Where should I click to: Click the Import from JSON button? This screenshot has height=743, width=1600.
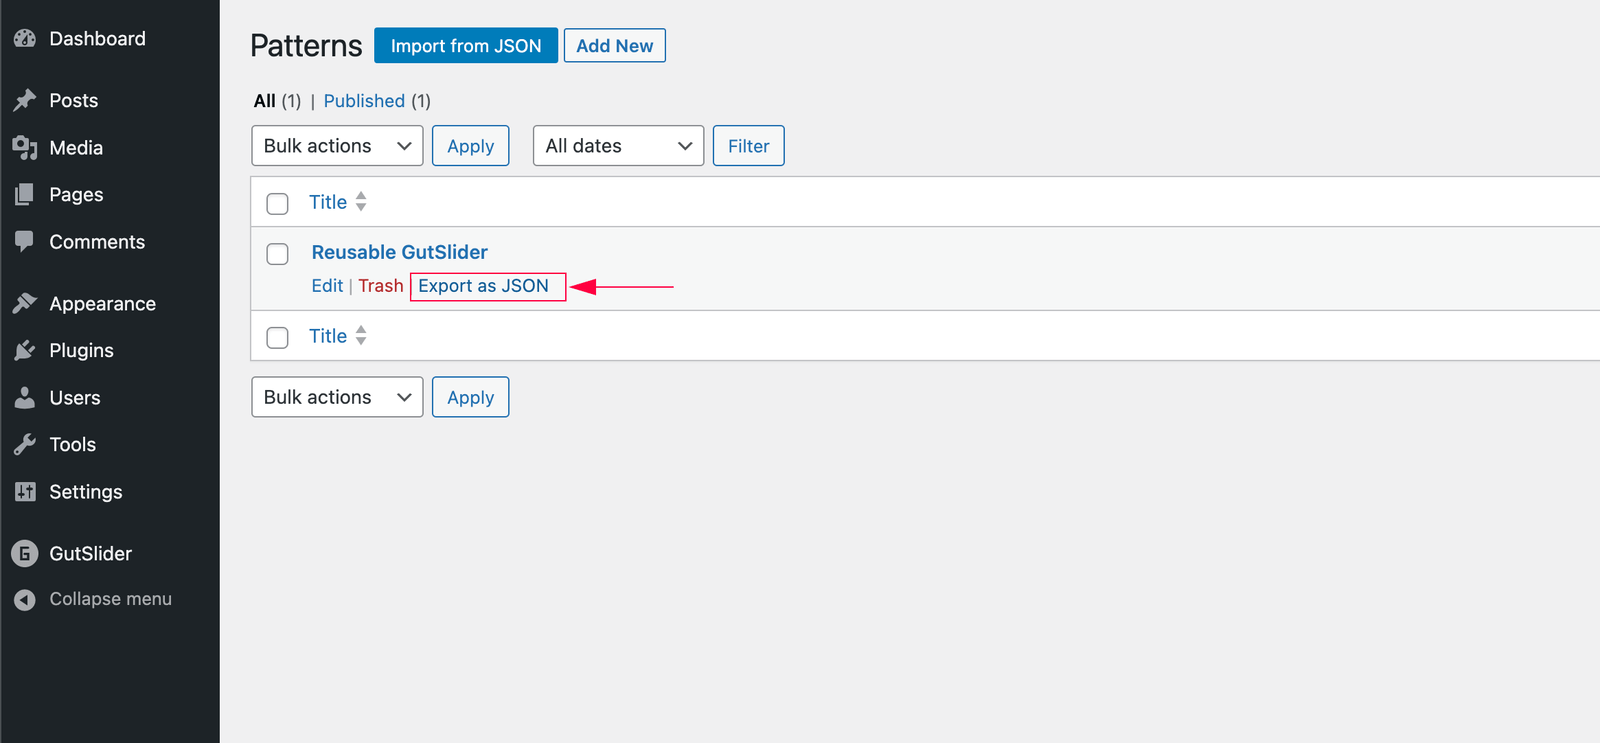pos(466,46)
